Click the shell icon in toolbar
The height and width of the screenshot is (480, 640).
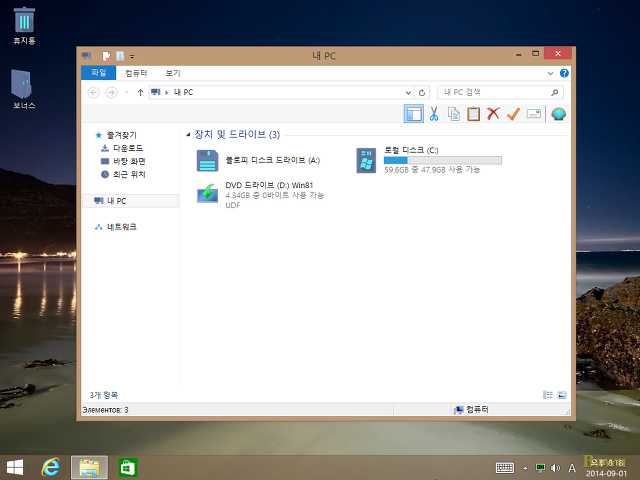[x=558, y=114]
